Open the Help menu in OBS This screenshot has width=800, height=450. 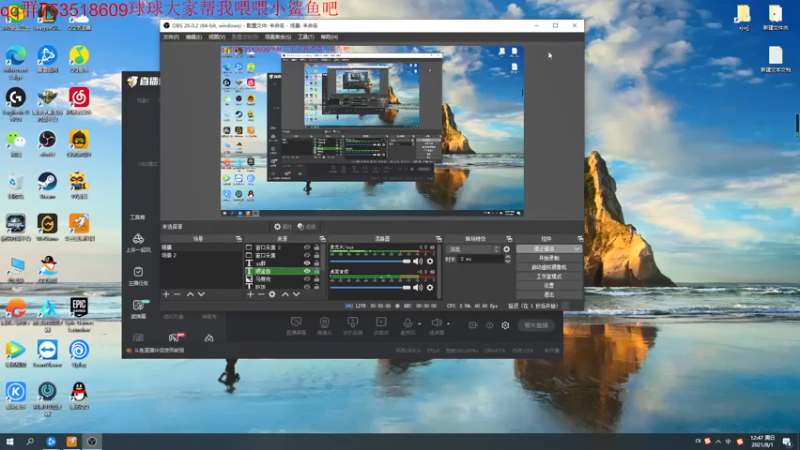click(331, 37)
